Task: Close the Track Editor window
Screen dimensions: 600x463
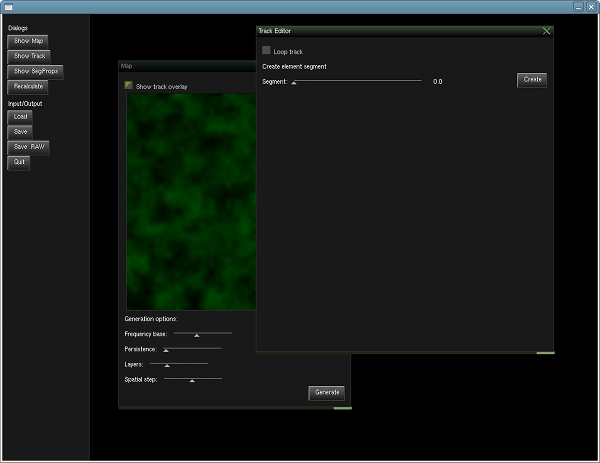Action: [546, 31]
